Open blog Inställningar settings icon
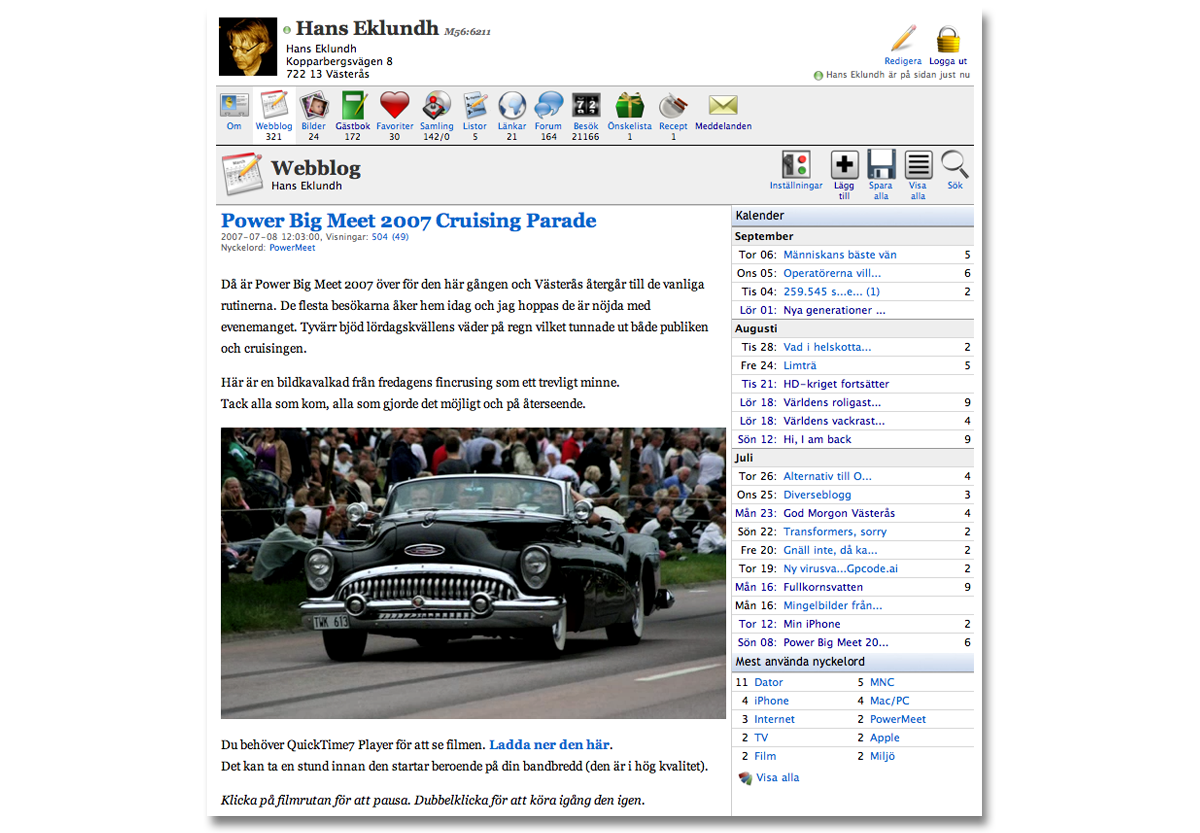1200x833 pixels. point(796,165)
